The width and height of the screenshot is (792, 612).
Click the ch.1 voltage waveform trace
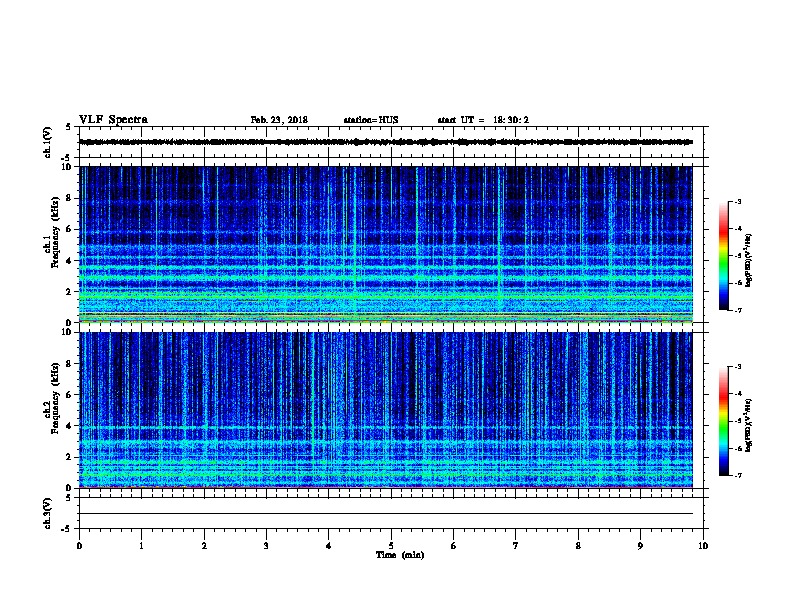pos(386,142)
